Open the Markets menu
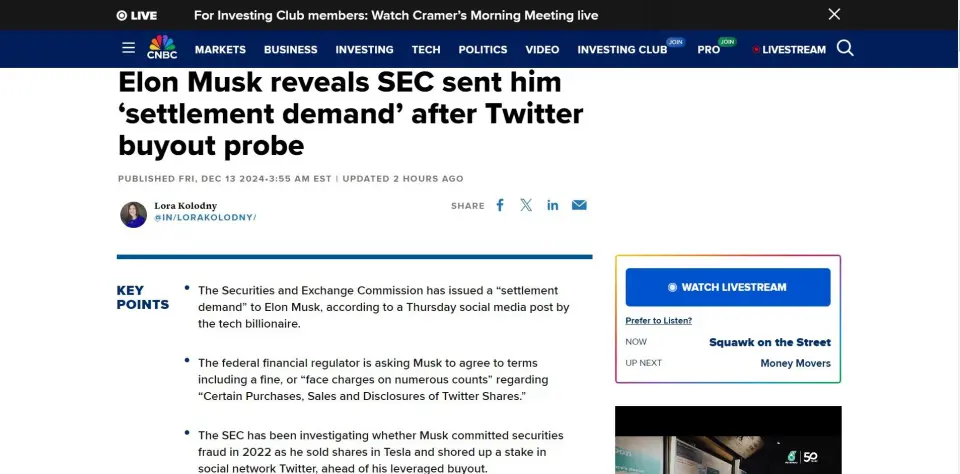 pos(220,49)
